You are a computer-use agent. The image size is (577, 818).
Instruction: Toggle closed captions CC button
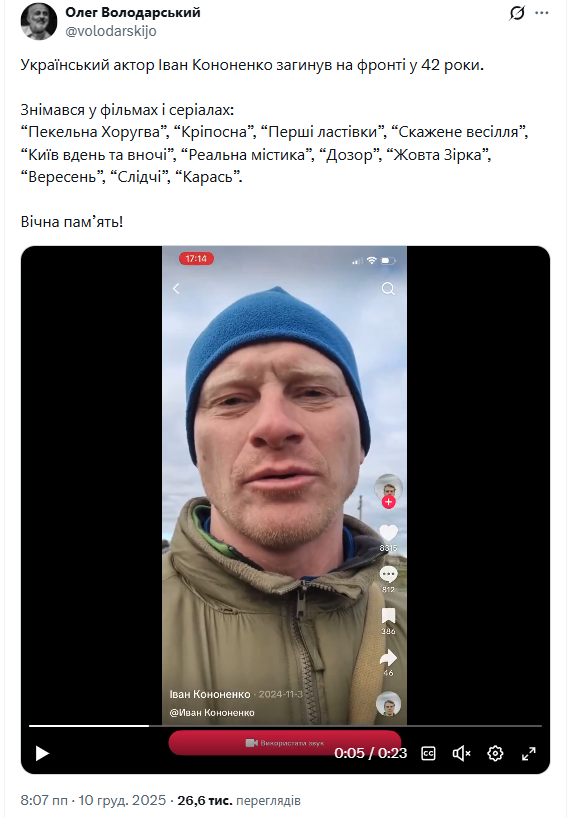pos(428,753)
